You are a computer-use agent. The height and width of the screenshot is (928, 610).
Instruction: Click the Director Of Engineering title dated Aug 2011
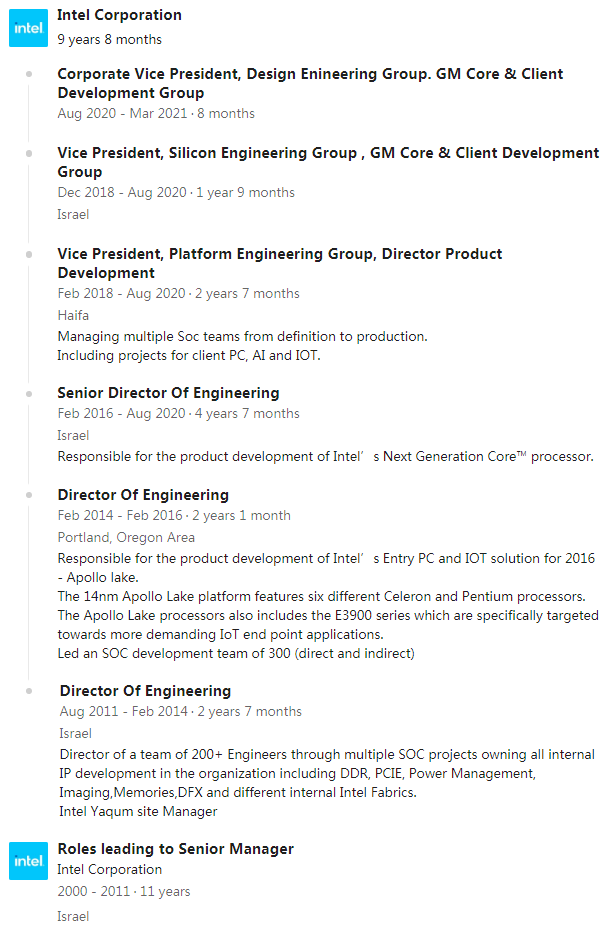[x=145, y=691]
